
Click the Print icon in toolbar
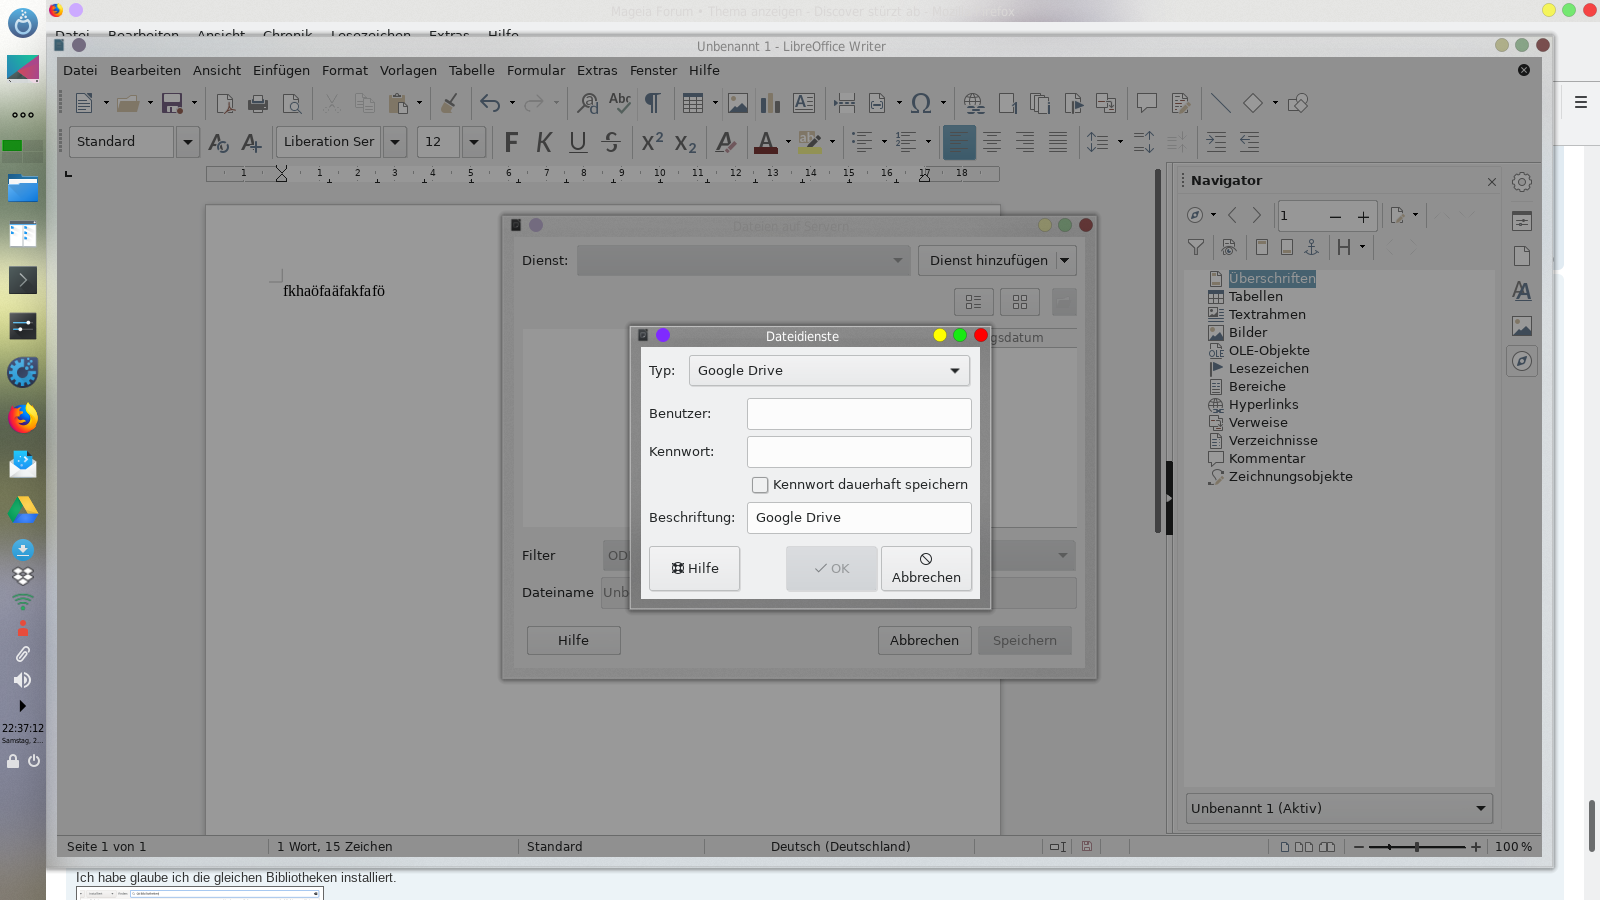[258, 103]
